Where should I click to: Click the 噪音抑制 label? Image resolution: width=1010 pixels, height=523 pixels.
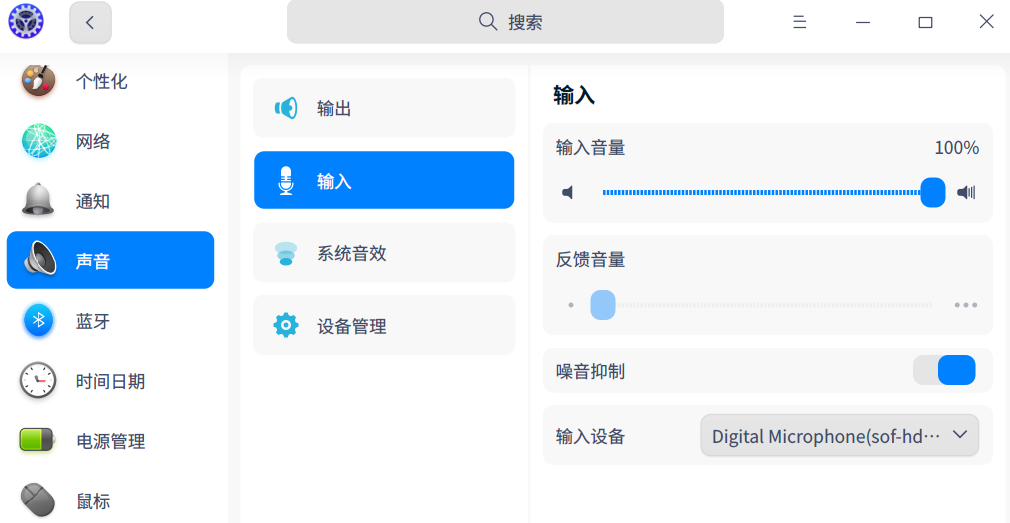point(591,372)
